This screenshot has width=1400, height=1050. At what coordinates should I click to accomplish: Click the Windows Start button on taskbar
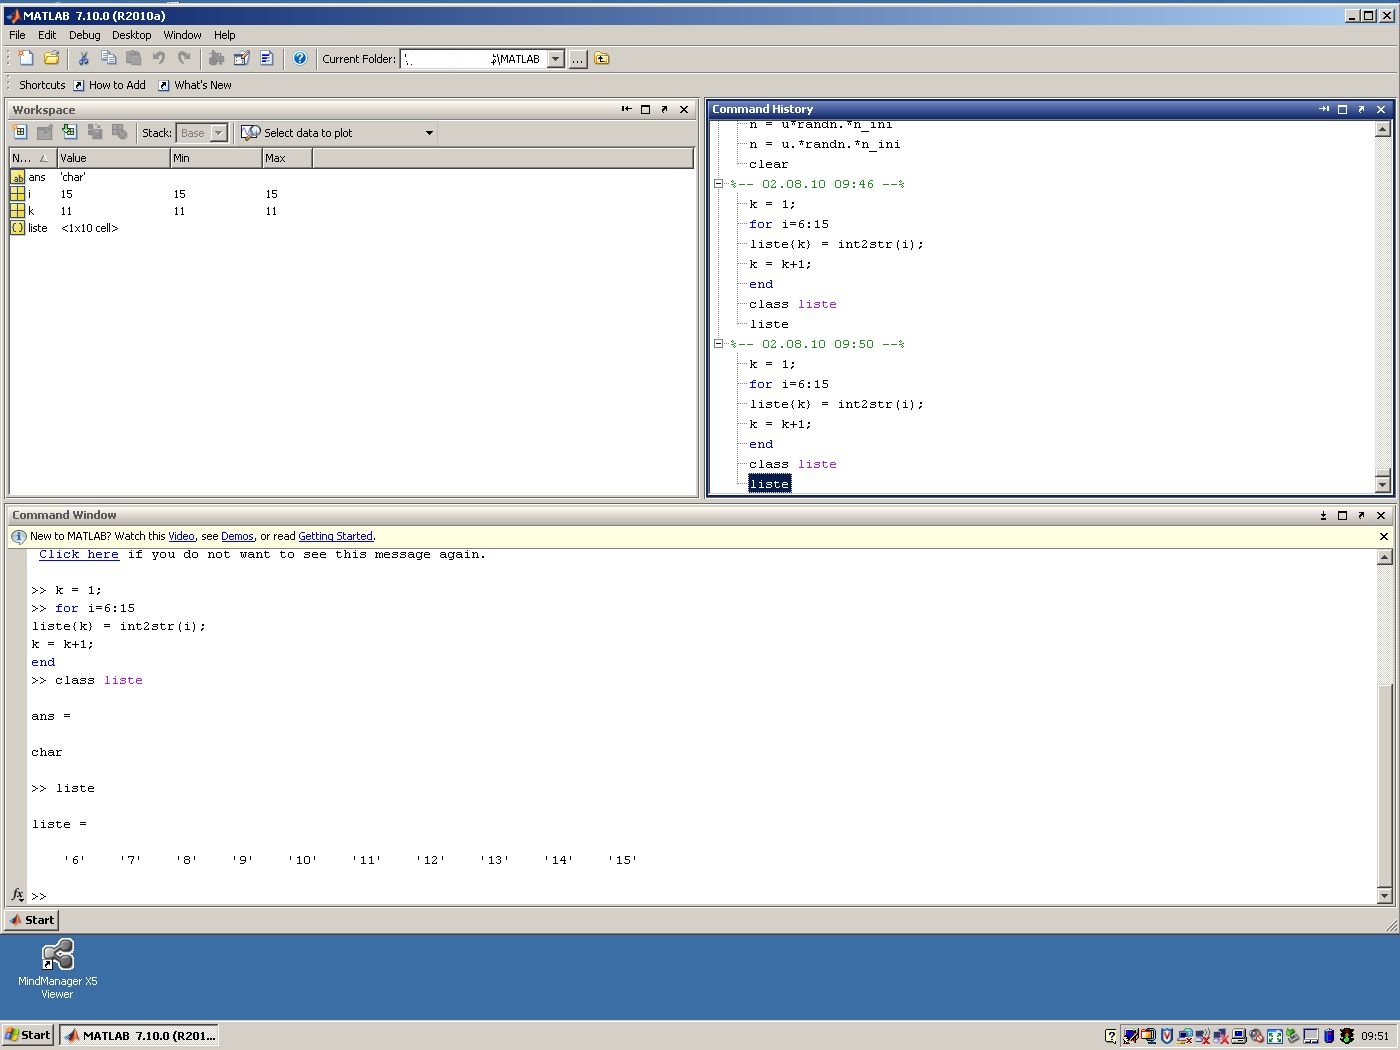(28, 1035)
